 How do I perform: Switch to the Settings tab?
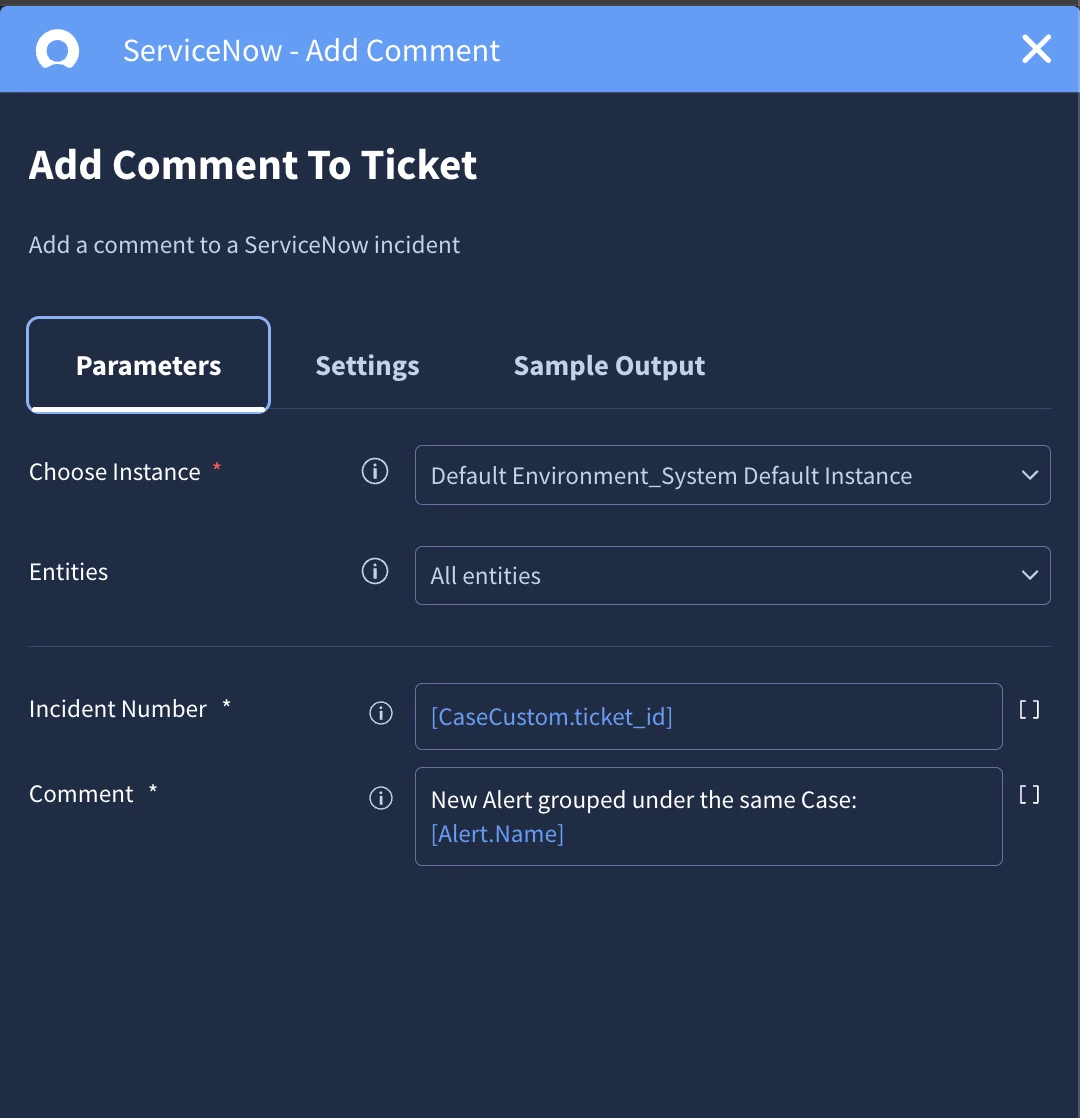point(367,366)
